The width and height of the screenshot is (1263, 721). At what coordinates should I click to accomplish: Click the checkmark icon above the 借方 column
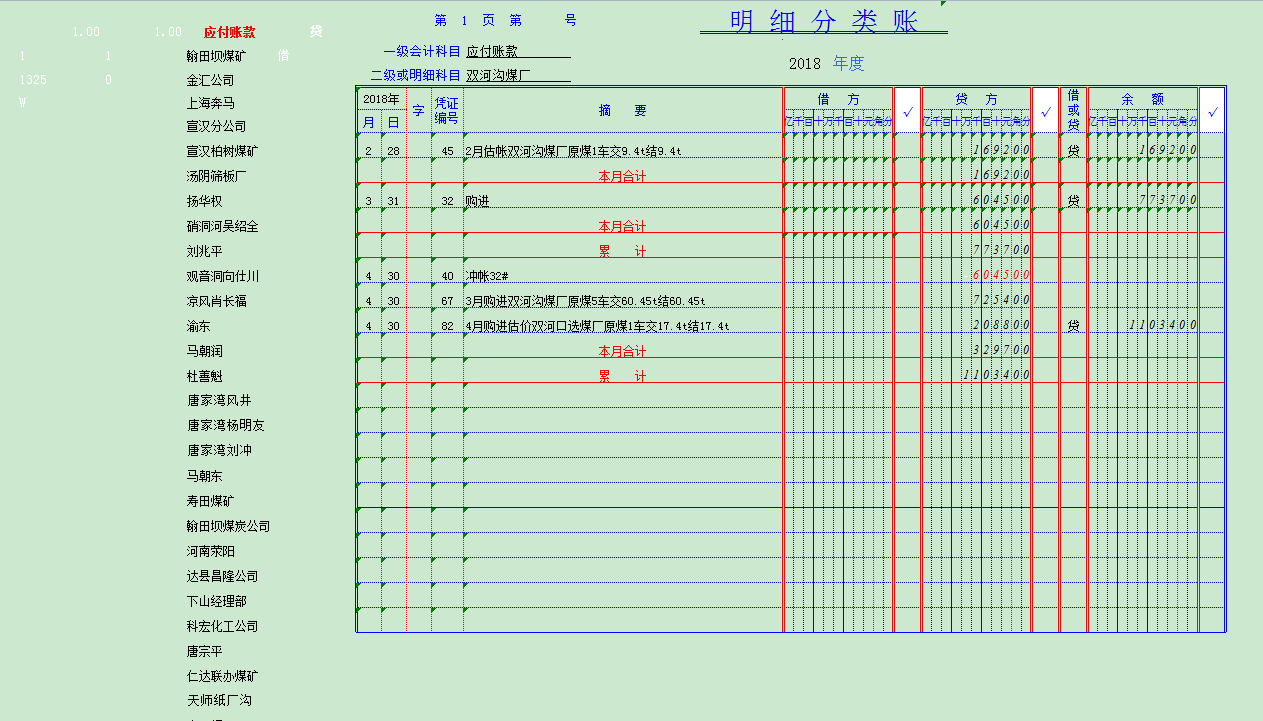point(907,111)
